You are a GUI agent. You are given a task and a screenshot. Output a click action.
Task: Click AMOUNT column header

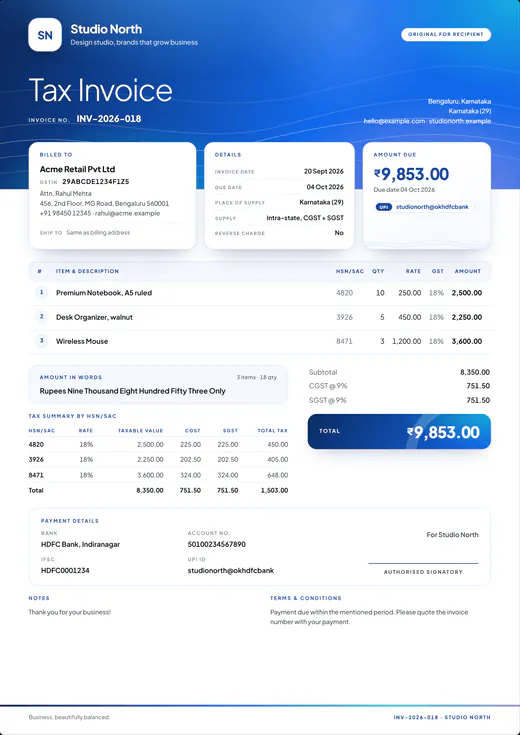[x=468, y=271]
